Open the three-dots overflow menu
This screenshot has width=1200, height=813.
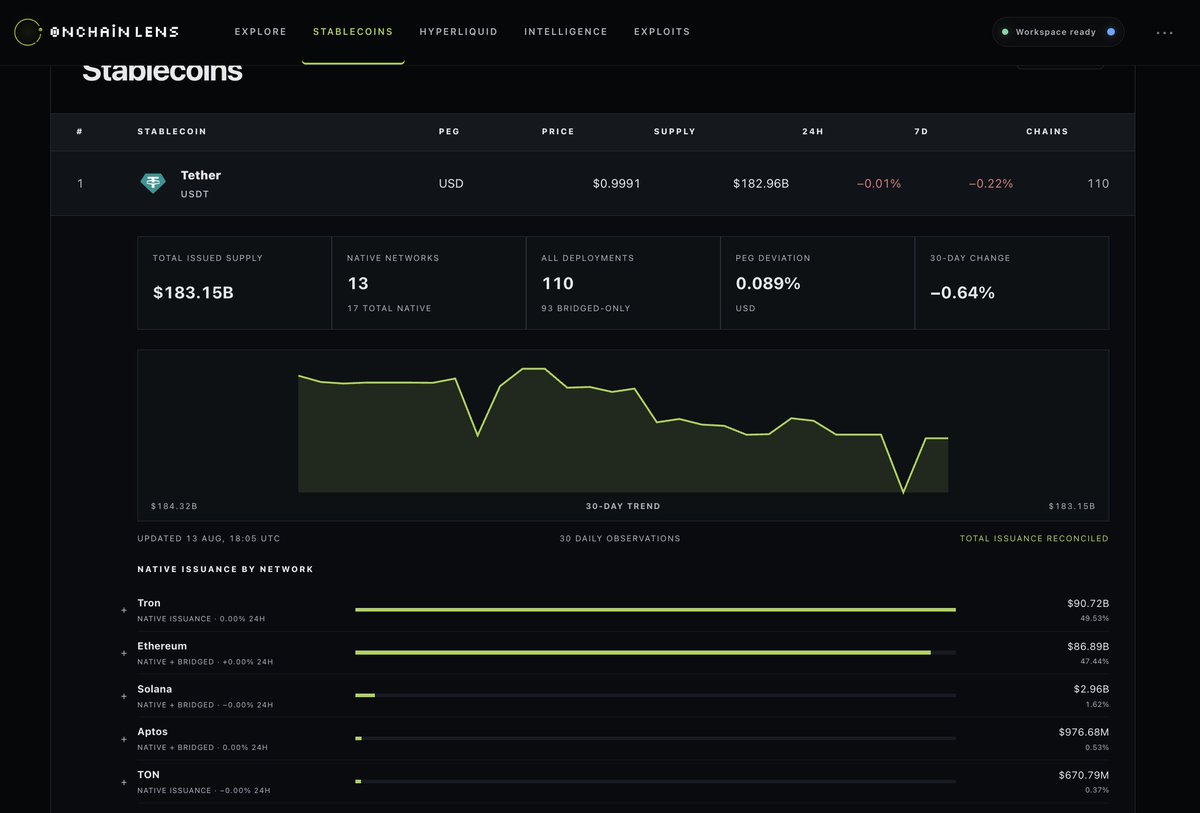(1164, 32)
